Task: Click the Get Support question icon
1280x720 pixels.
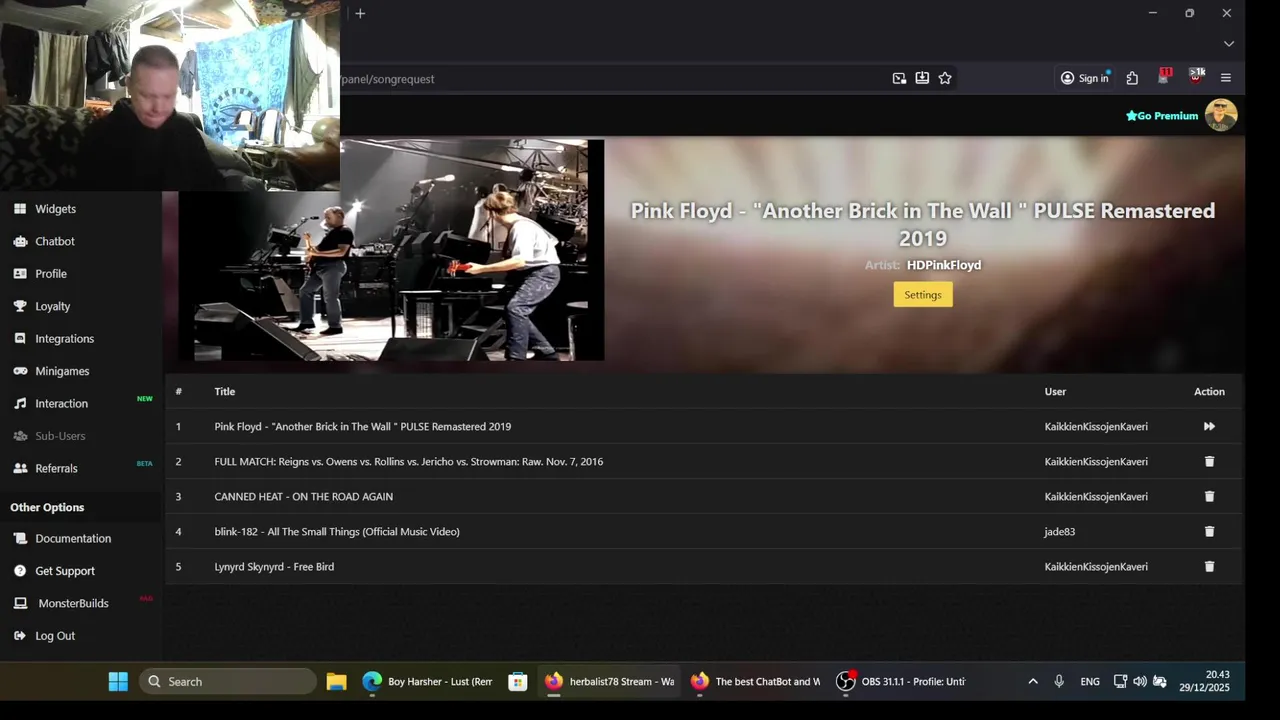Action: click(20, 571)
